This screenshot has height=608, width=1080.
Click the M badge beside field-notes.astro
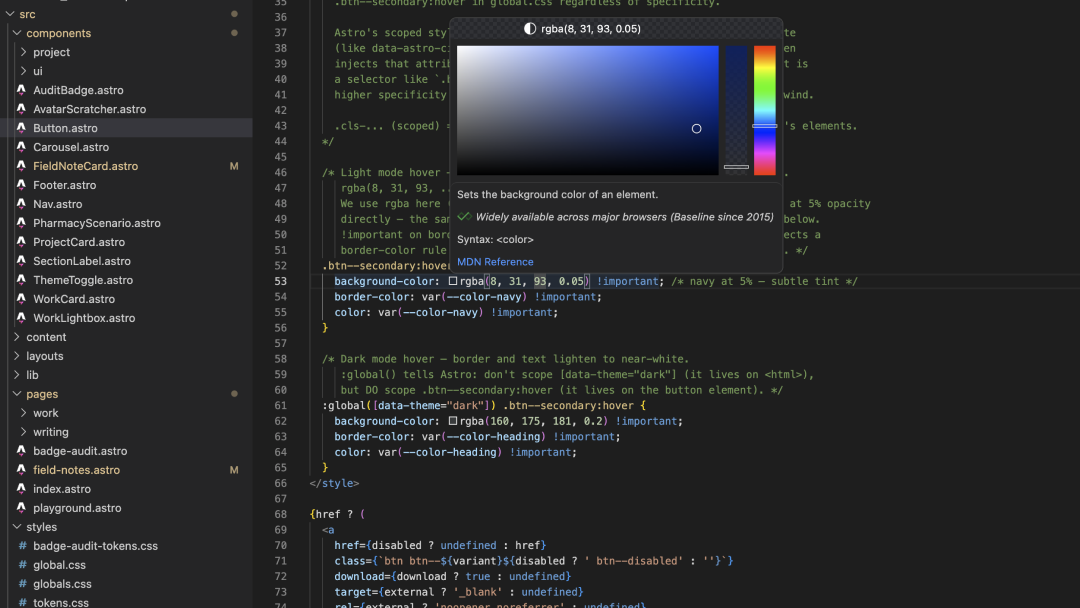point(234,470)
